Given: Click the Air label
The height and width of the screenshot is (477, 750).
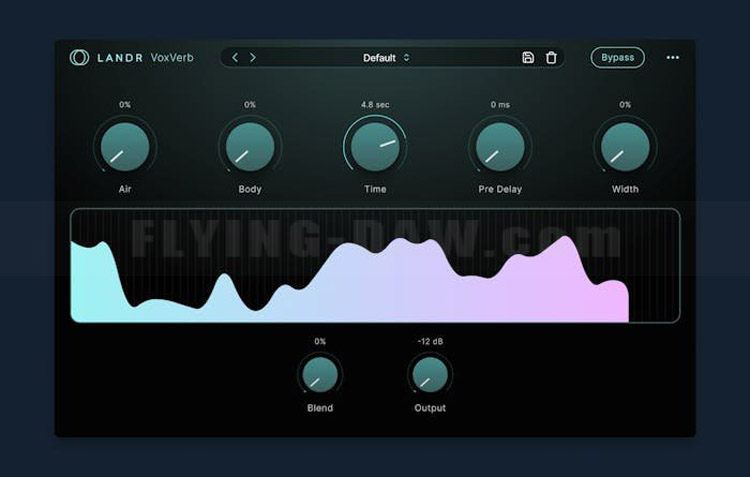Looking at the screenshot, I should pyautogui.click(x=125, y=189).
